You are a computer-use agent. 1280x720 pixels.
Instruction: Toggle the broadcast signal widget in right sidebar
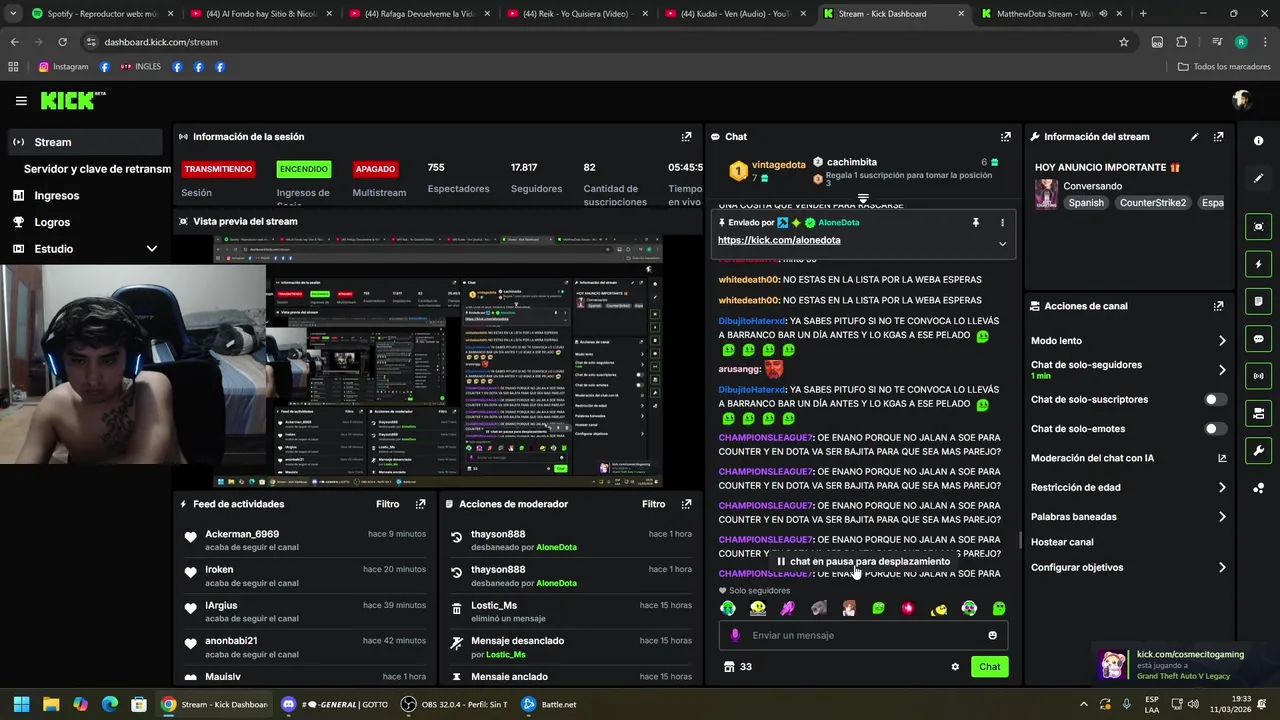(1258, 376)
